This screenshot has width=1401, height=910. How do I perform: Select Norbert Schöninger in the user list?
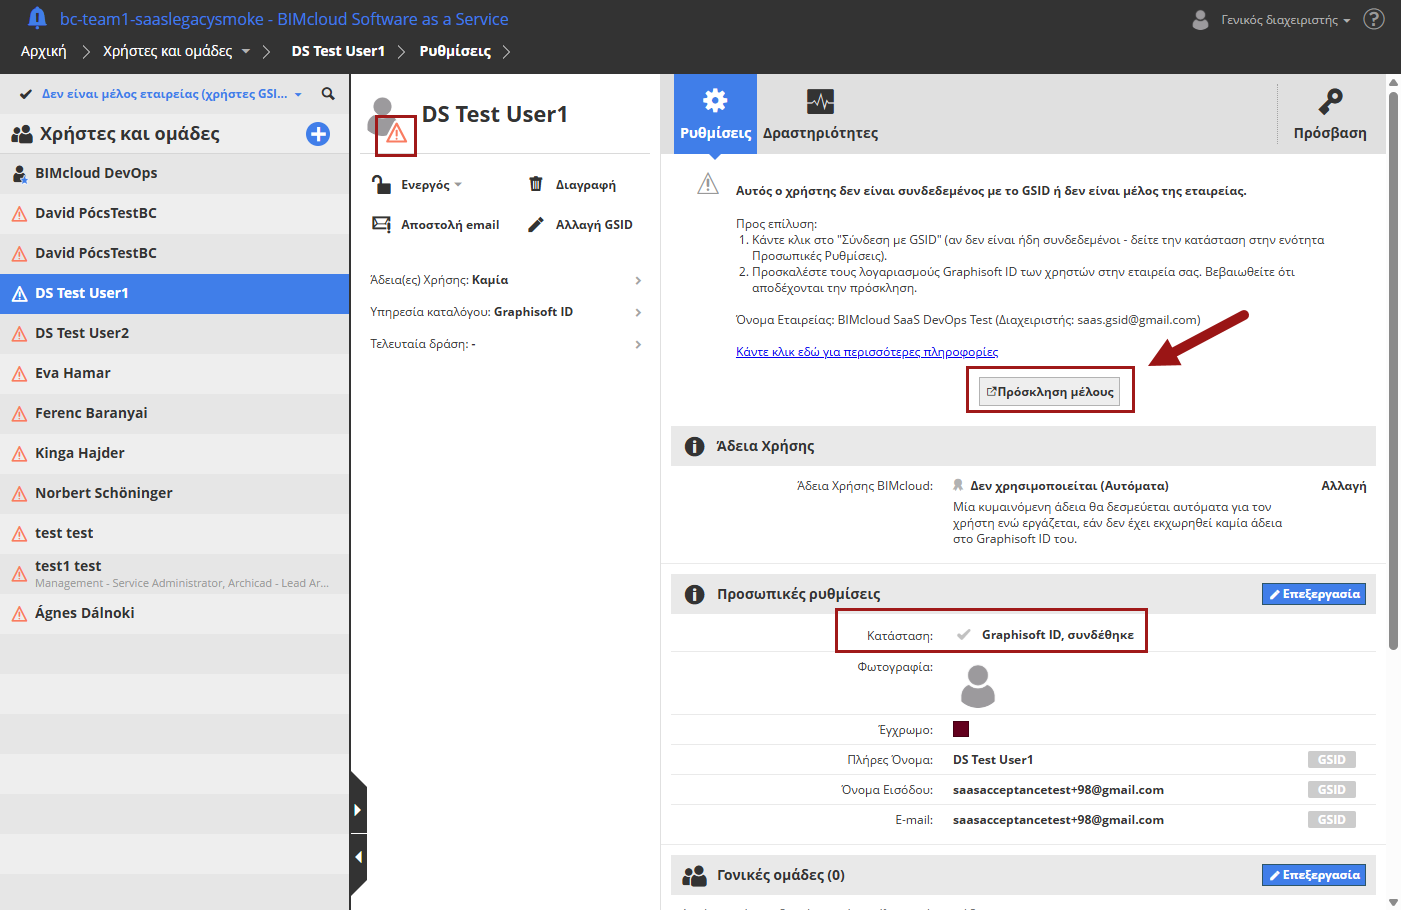[175, 493]
